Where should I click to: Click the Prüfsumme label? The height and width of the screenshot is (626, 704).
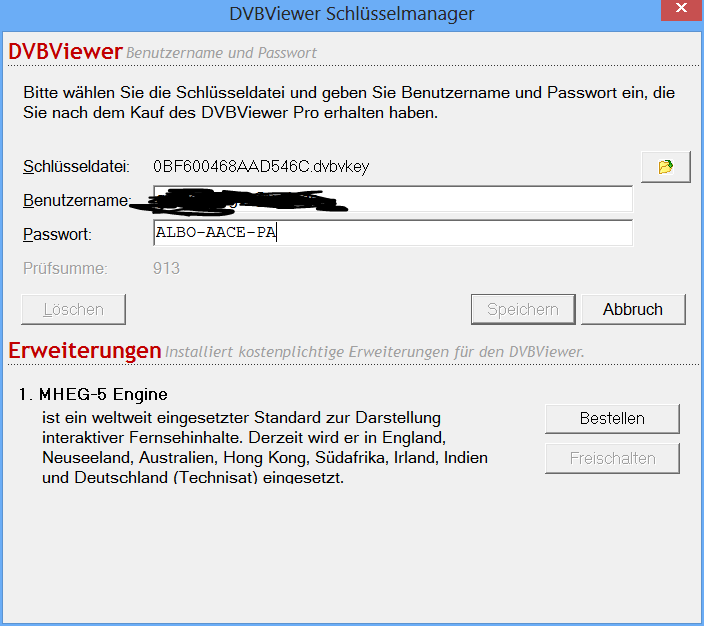point(66,269)
